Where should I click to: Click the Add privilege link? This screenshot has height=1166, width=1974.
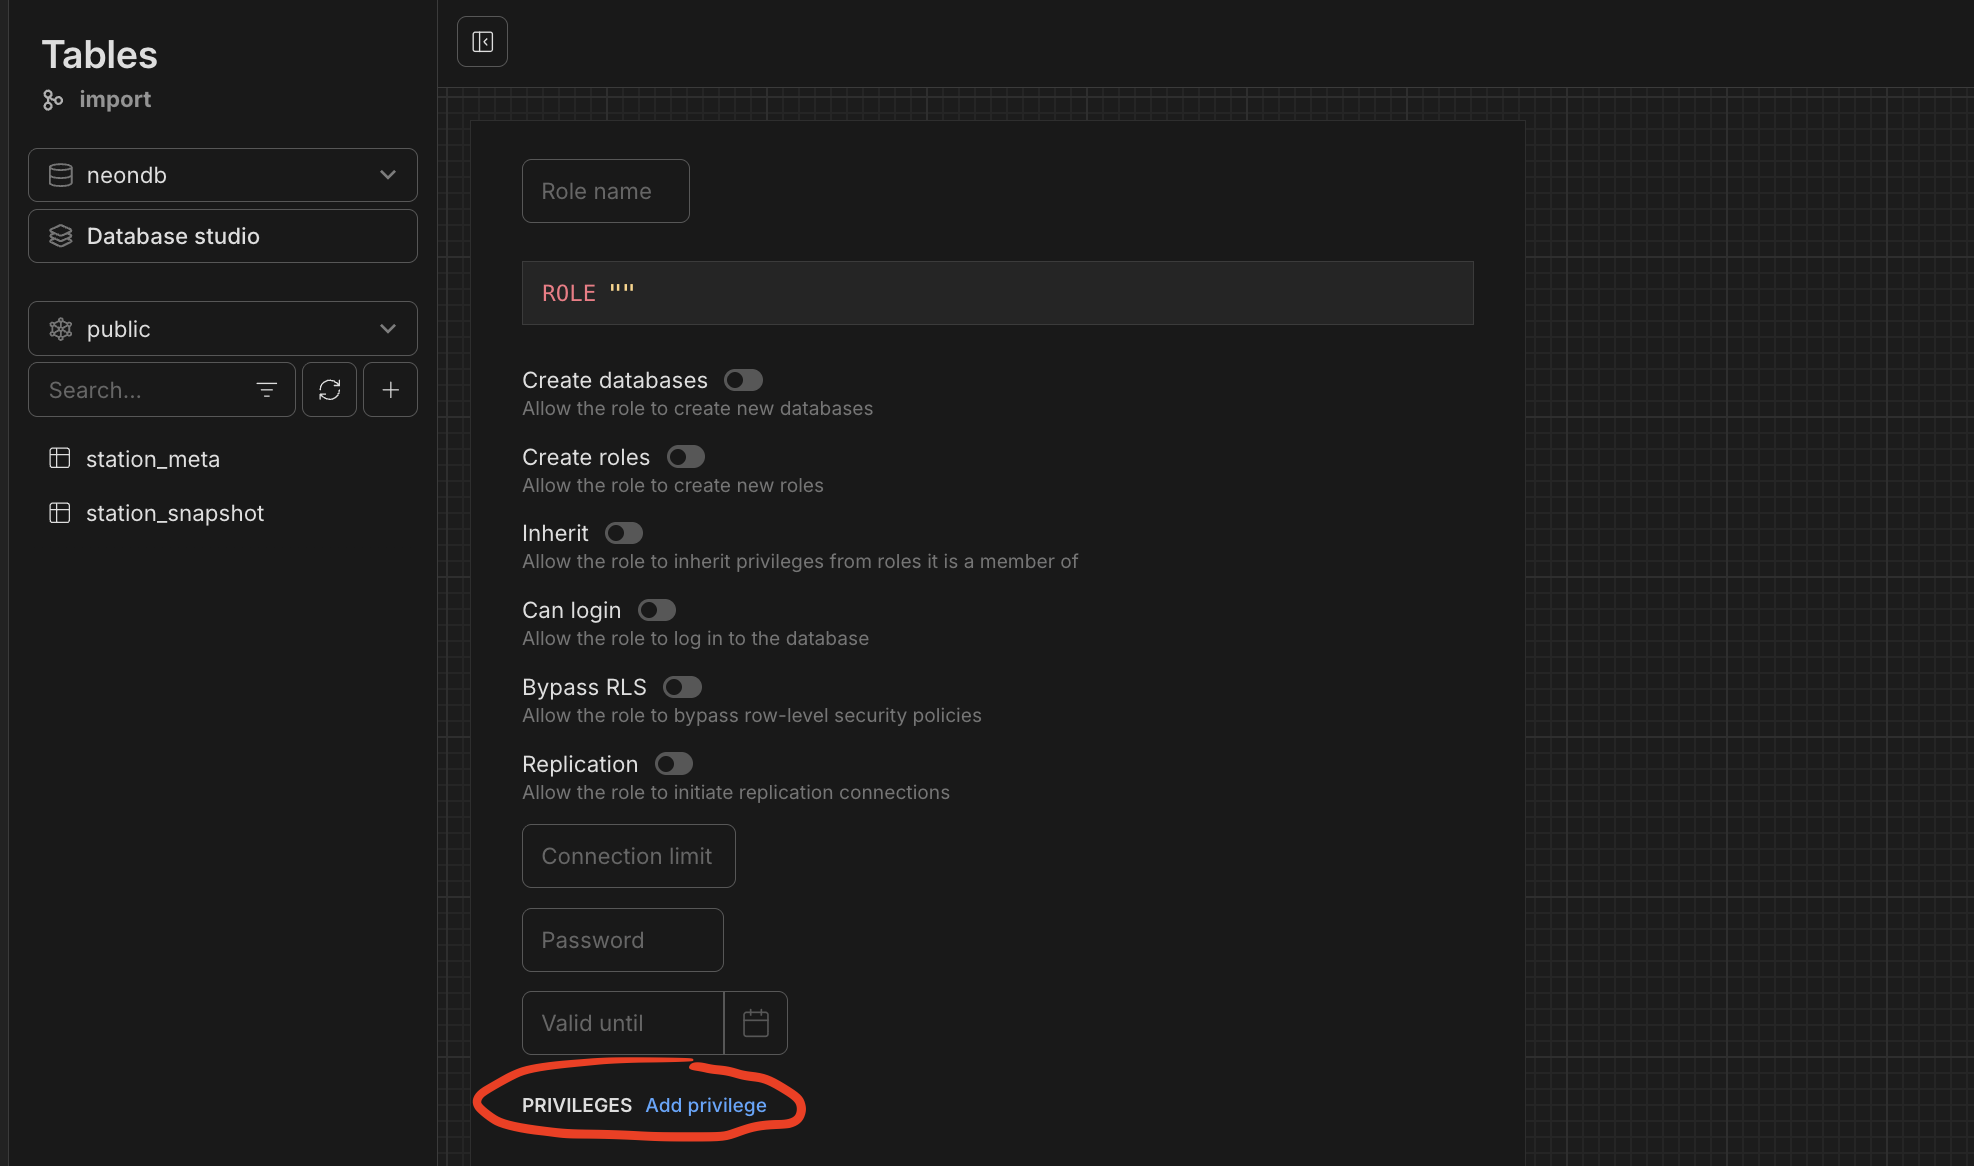coord(706,1105)
